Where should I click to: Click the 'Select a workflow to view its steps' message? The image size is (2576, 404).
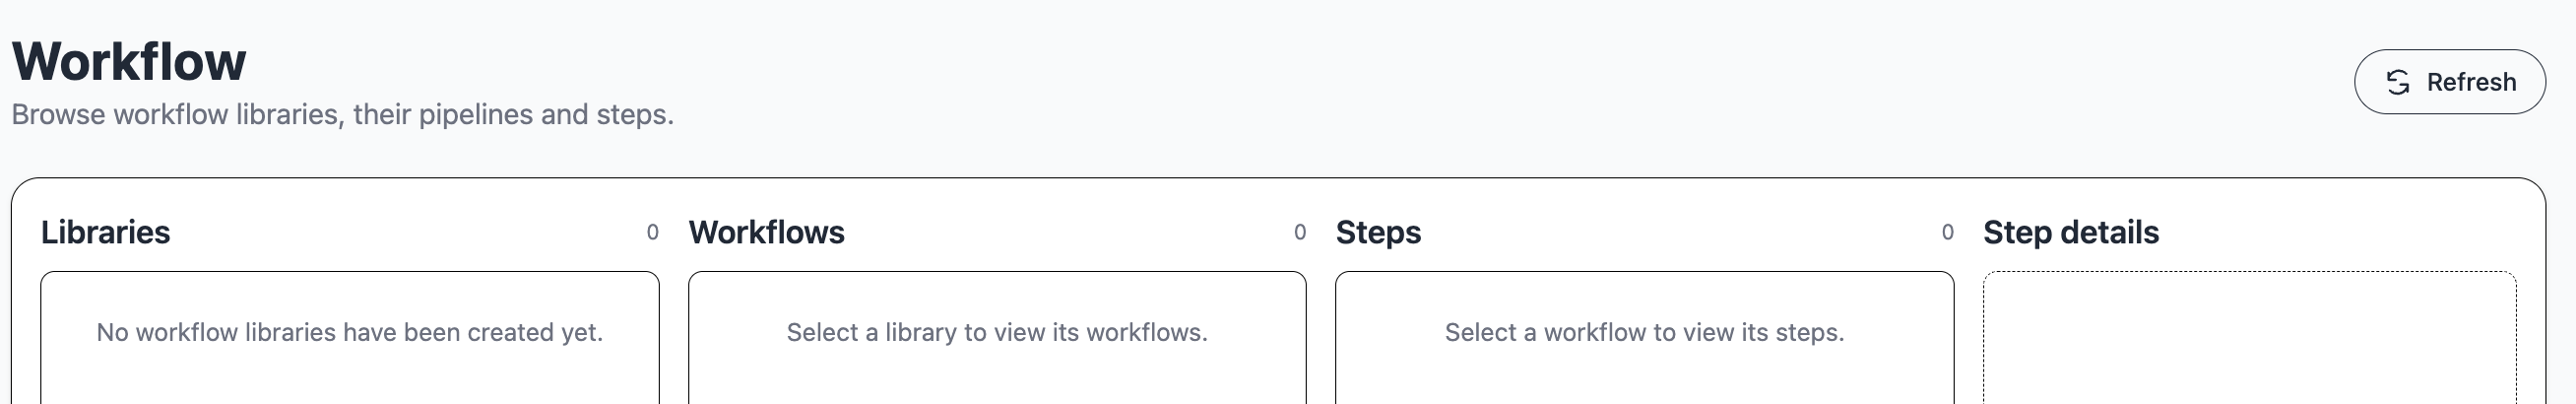(x=1644, y=332)
